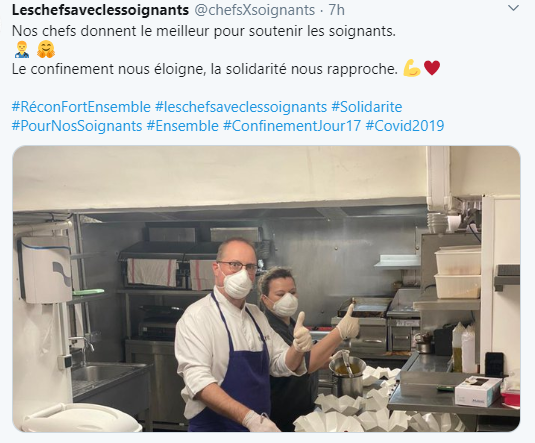Click the hugging face emoji
Viewport: 535px width, 443px height.
(46, 49)
